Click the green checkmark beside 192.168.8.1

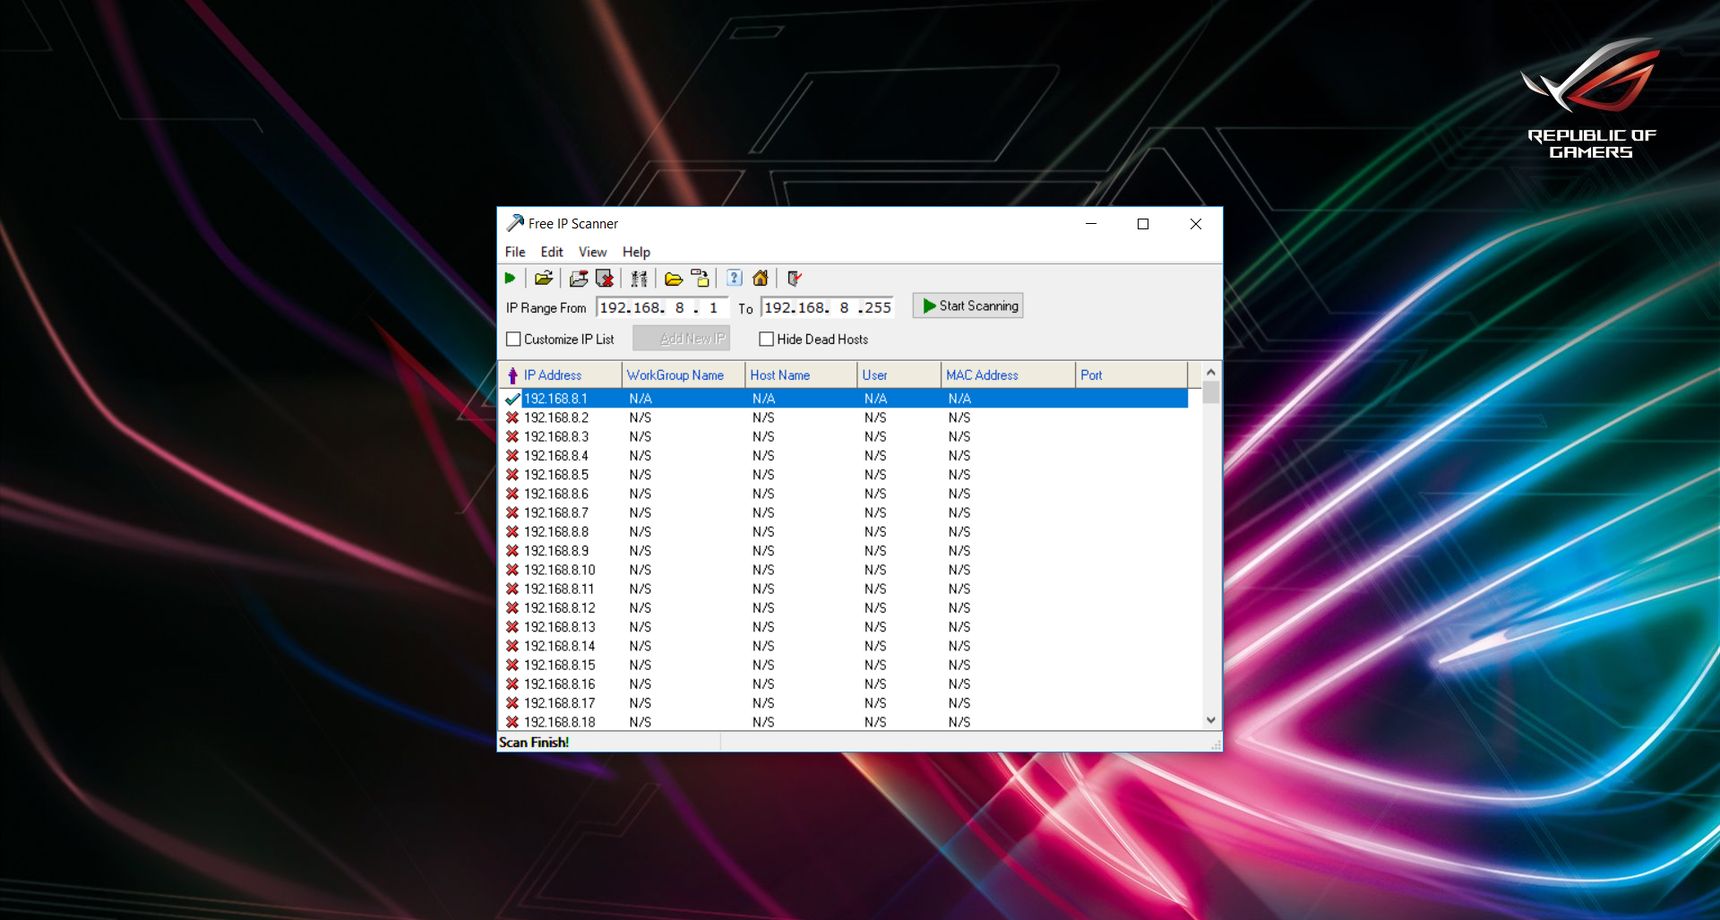512,398
